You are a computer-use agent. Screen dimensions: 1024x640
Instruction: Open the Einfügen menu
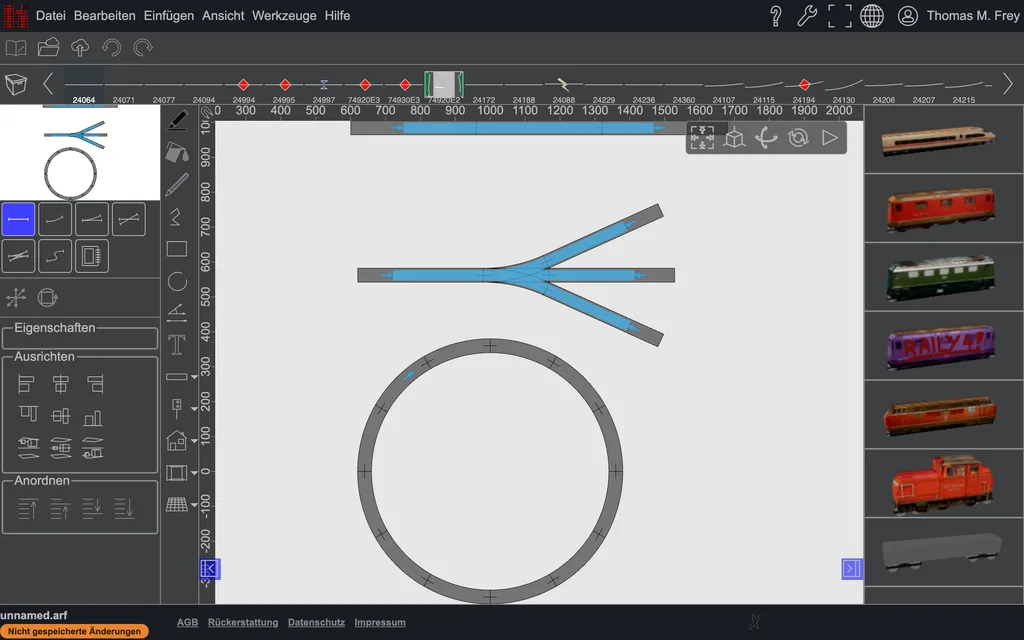click(168, 16)
